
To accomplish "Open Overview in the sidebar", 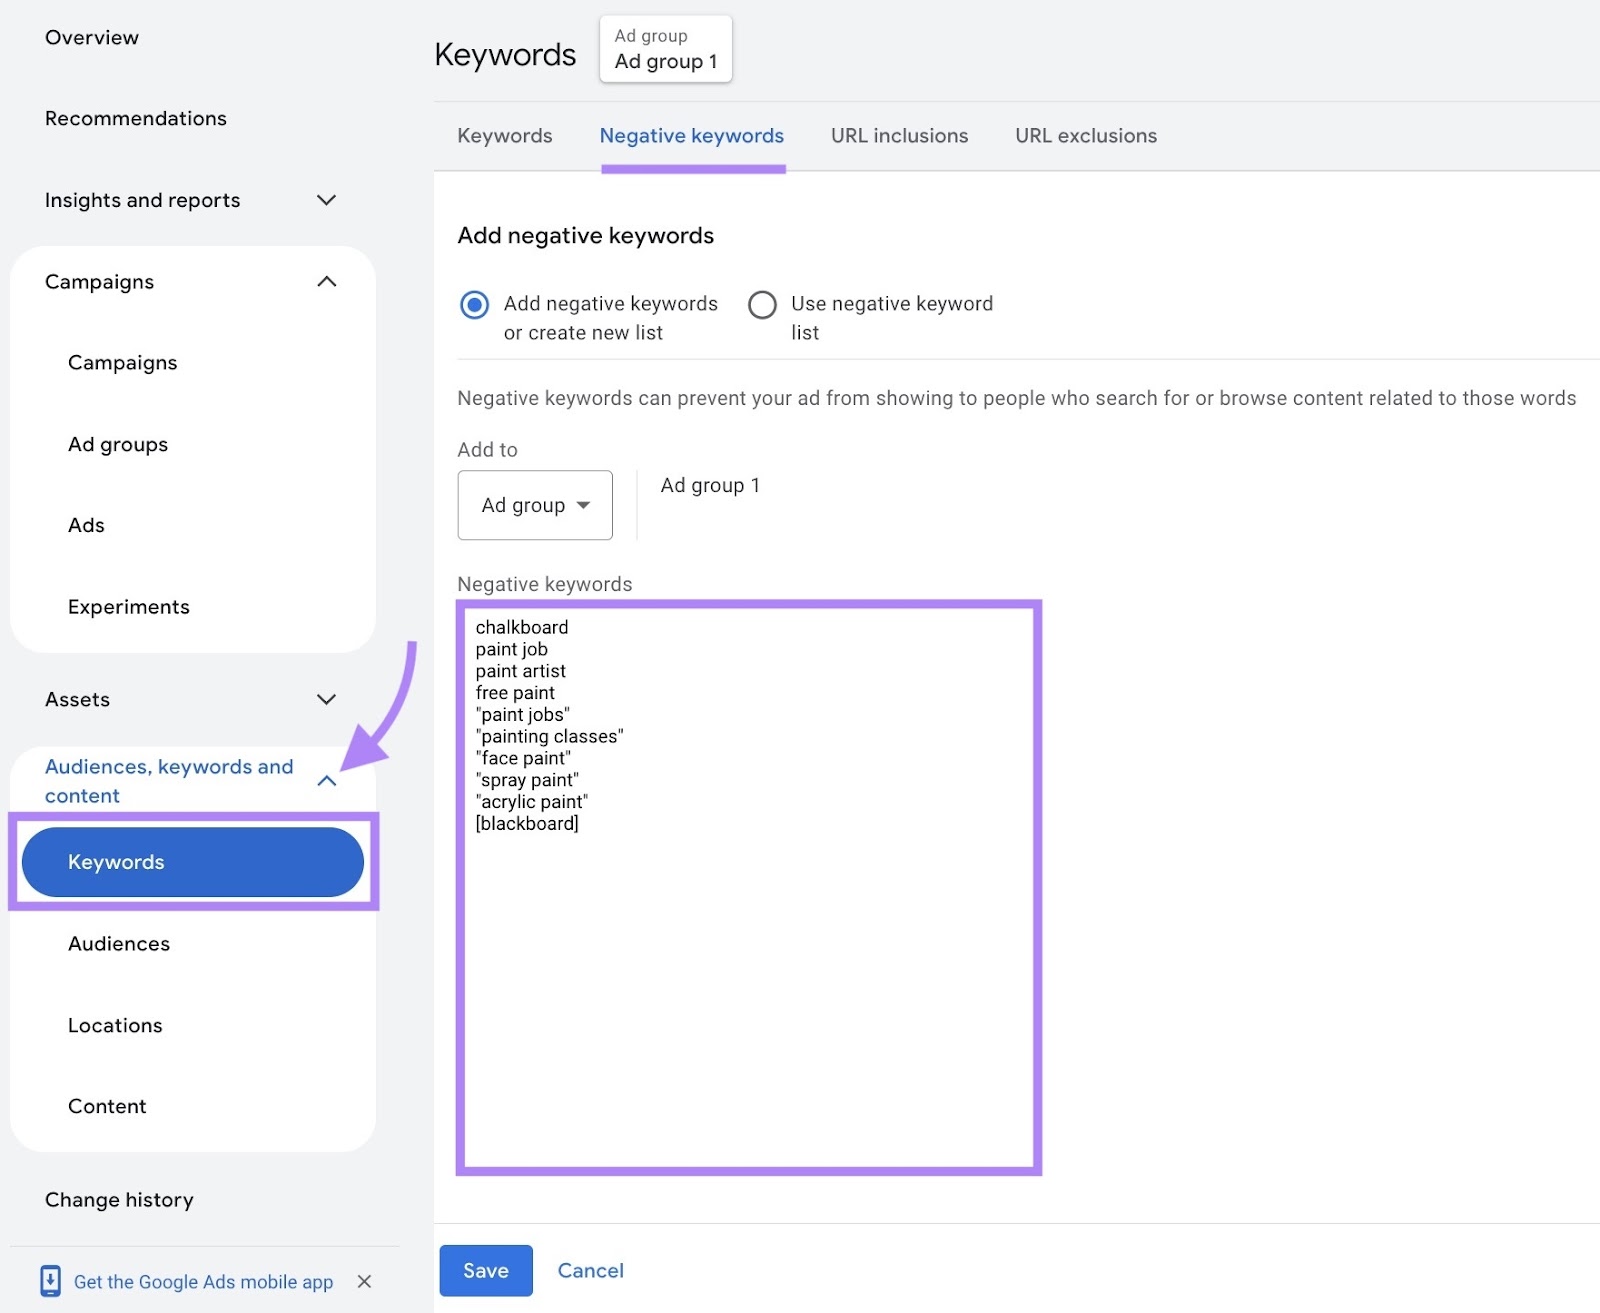I will 92,37.
